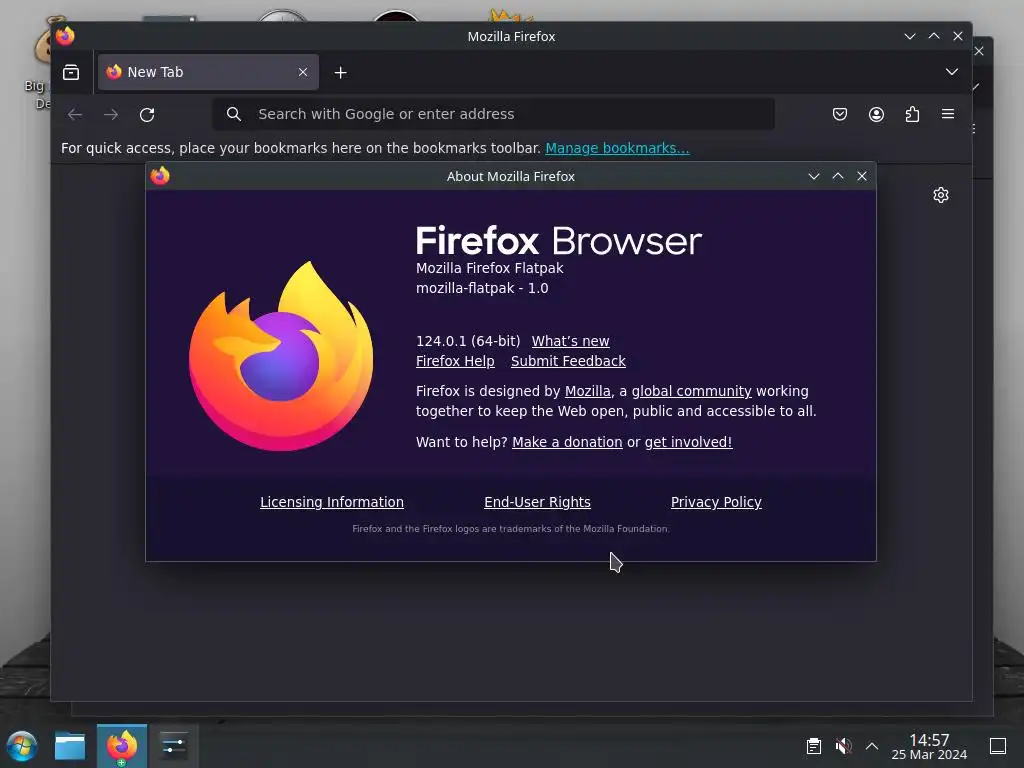
Task: Select the New Tab tab
Action: point(208,72)
